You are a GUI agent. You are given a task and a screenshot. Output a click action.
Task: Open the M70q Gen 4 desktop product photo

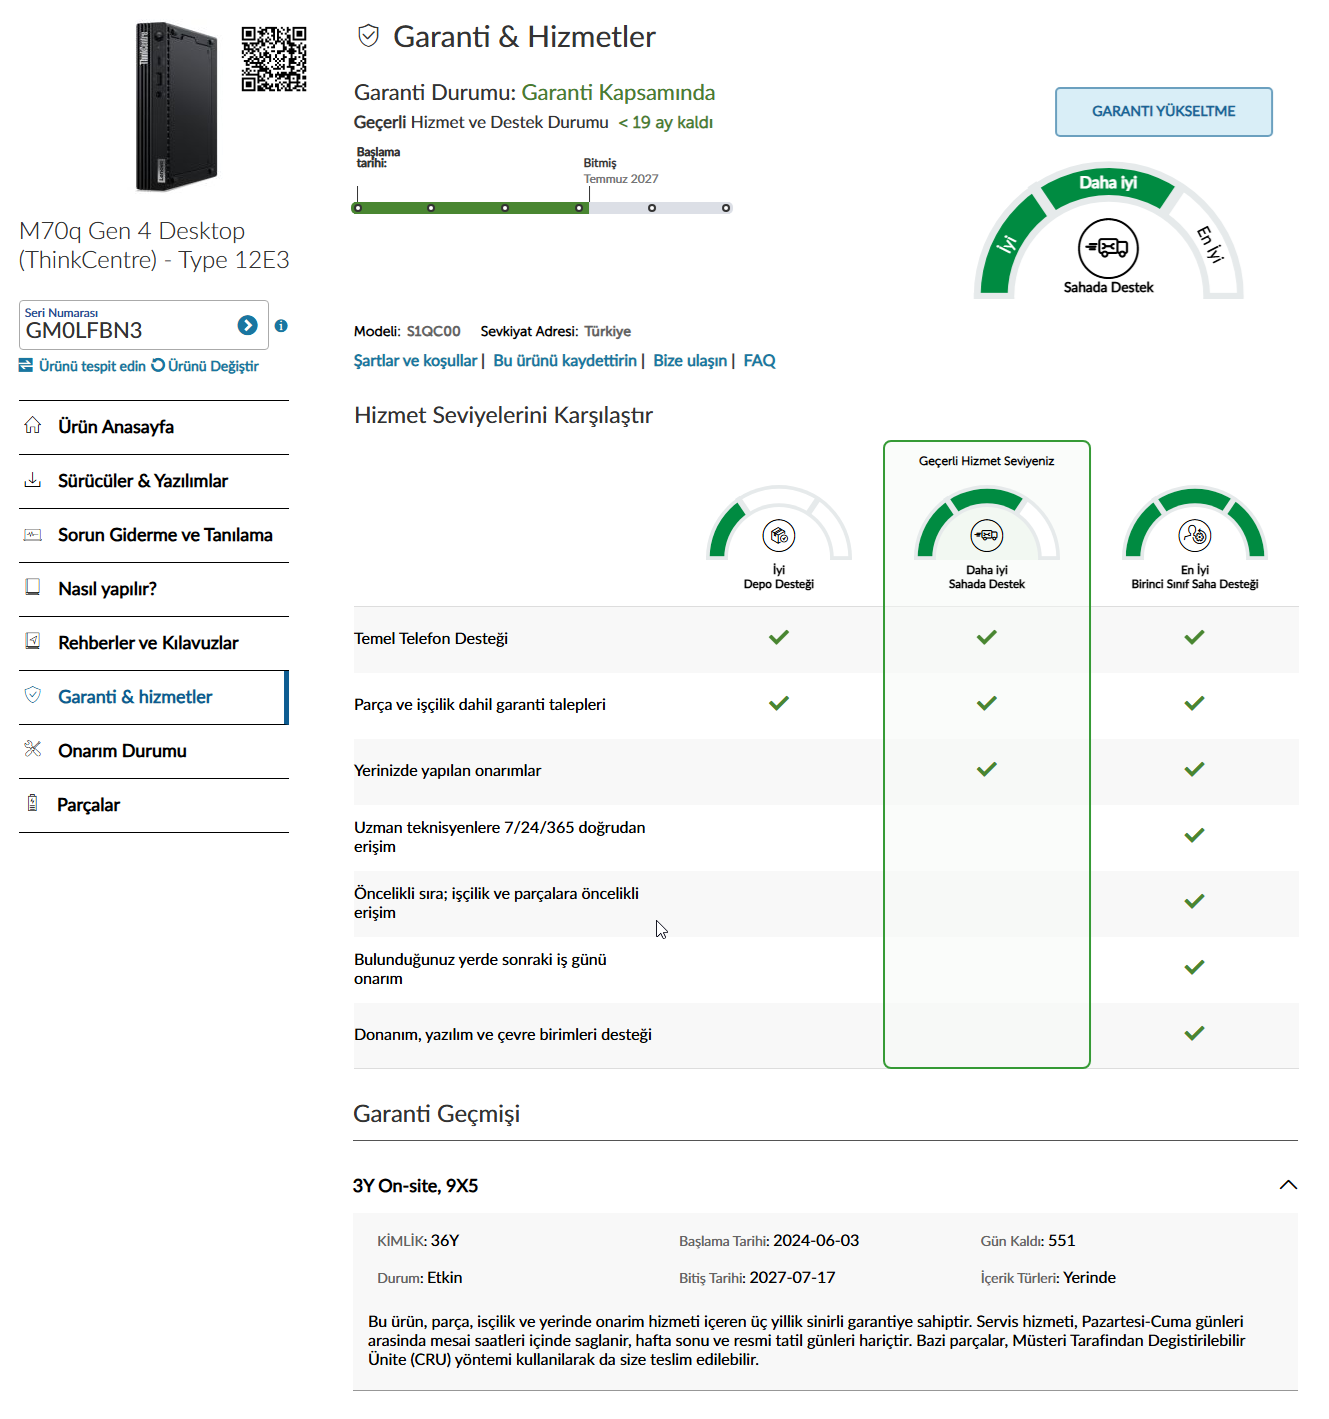[x=176, y=107]
